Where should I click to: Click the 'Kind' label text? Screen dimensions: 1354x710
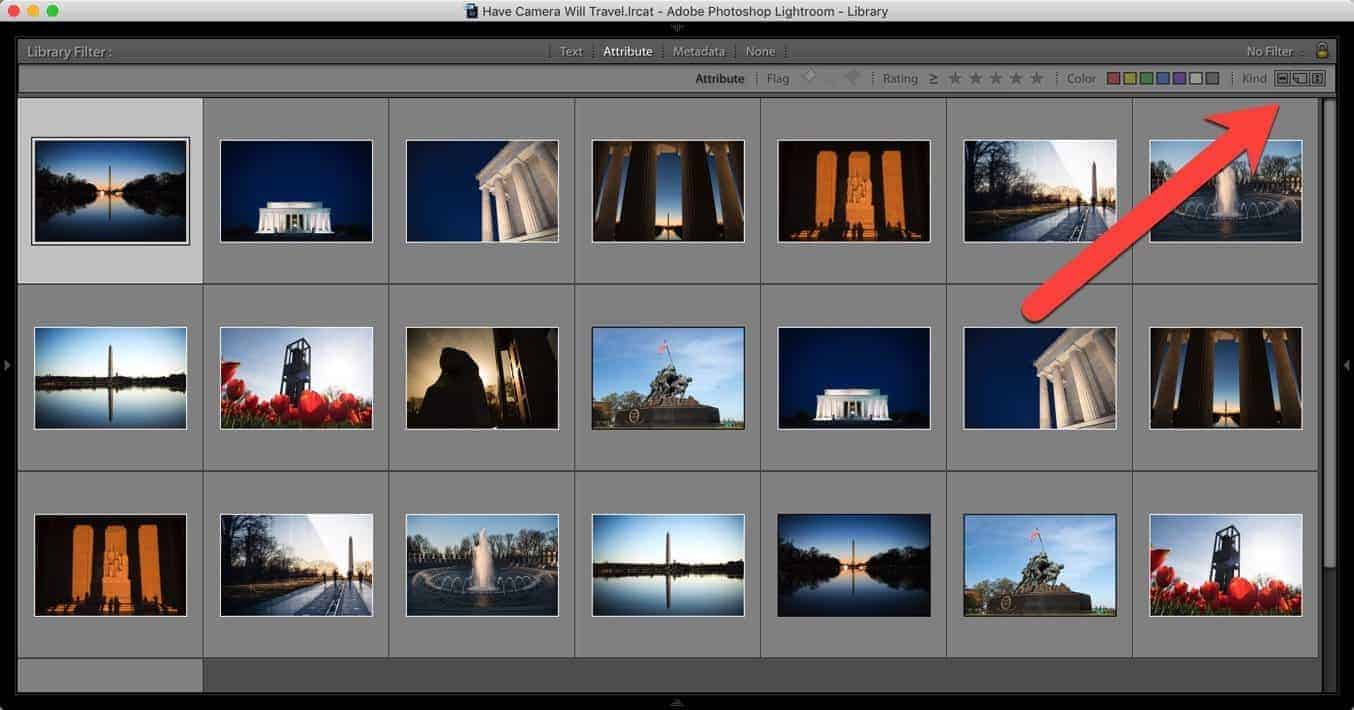(1254, 78)
